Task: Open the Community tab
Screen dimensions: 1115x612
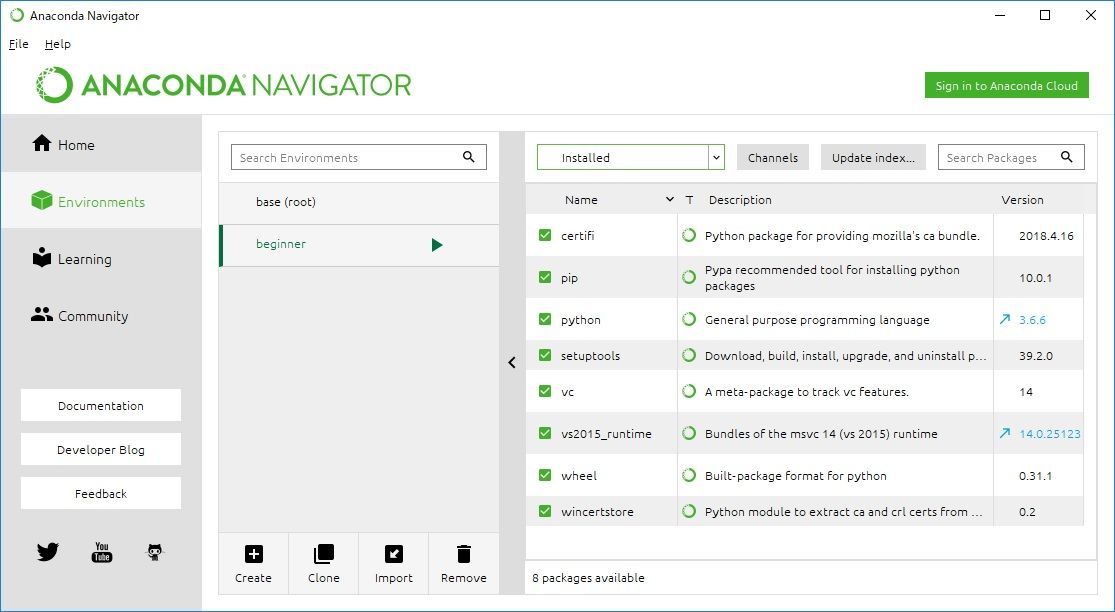Action: coord(101,316)
